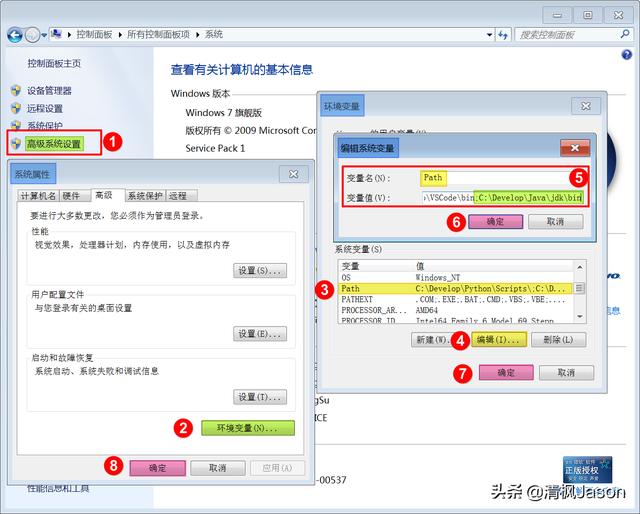Select the PATHEXT variable row
Viewport: 640px width, 514px height.
pyautogui.click(x=456, y=299)
